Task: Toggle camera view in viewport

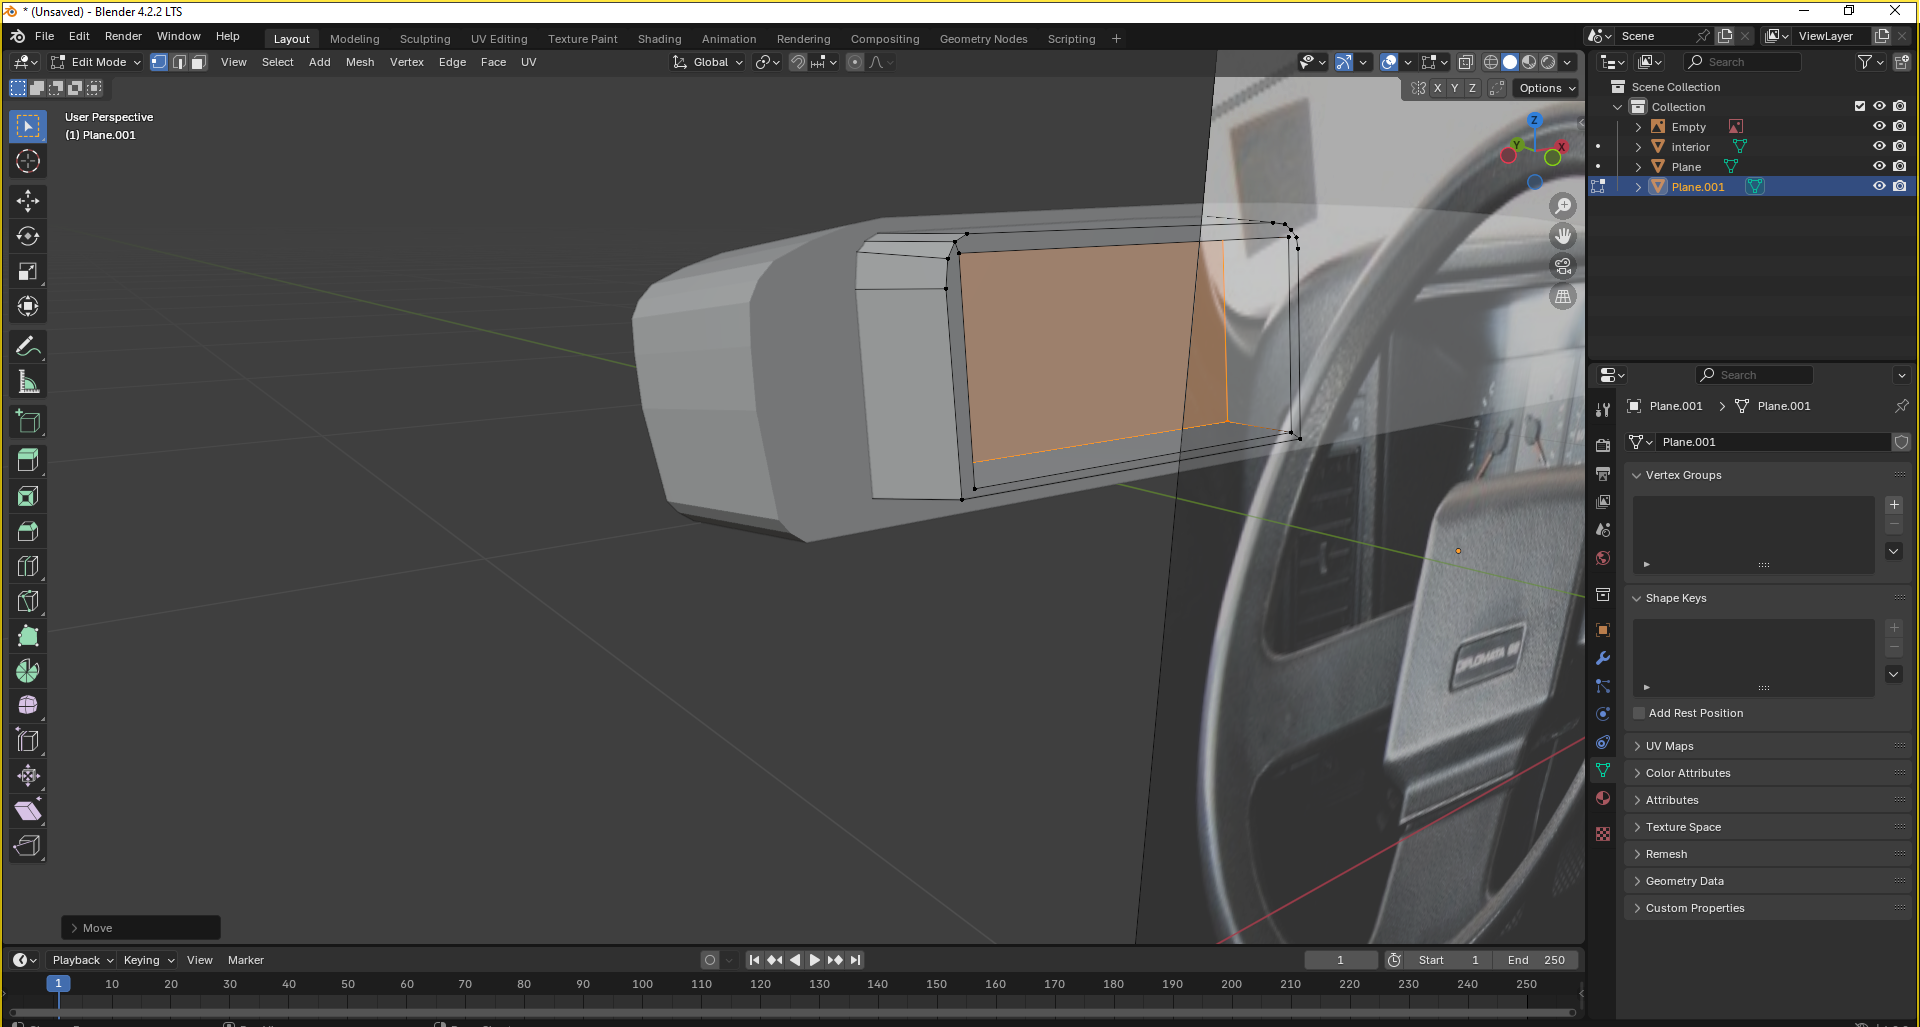Action: pos(1562,267)
